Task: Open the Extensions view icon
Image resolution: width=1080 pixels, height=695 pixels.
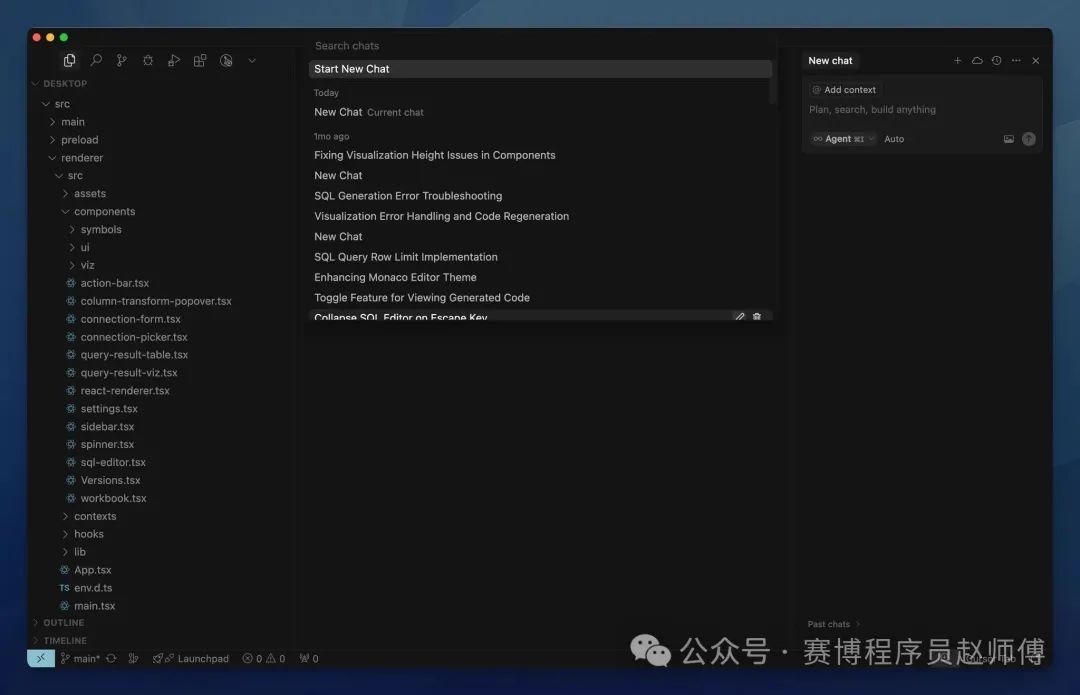Action: 200,61
